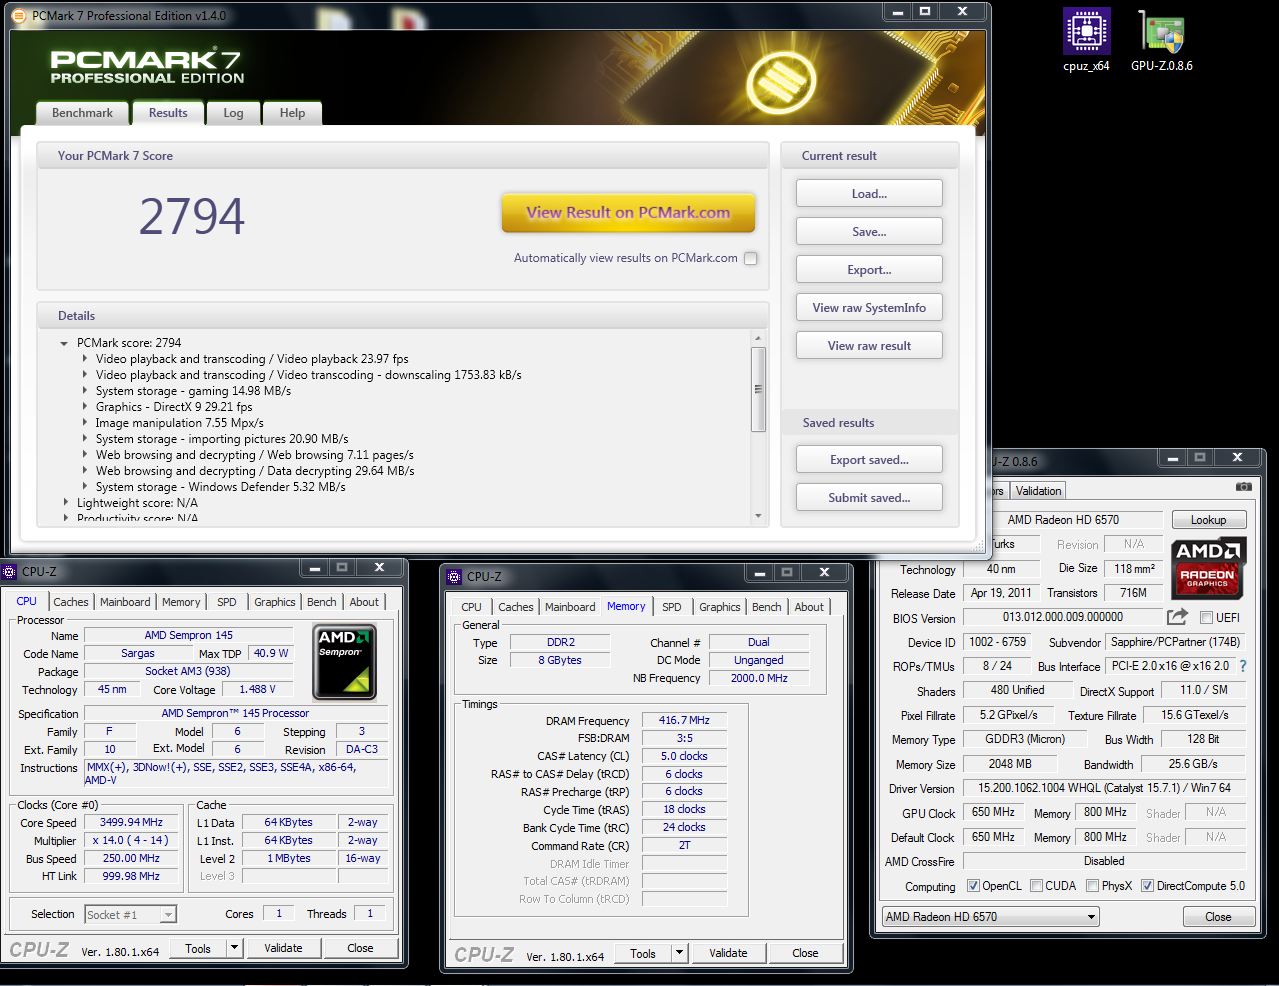The height and width of the screenshot is (986, 1279).
Task: Expand Web browsing 7.11 pages/s item
Action: pos(85,455)
